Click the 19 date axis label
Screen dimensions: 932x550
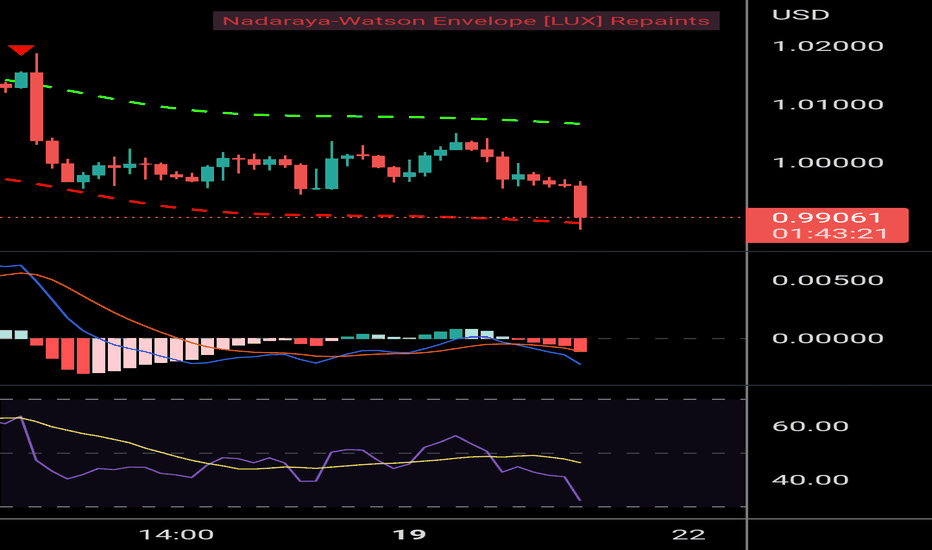tap(410, 535)
